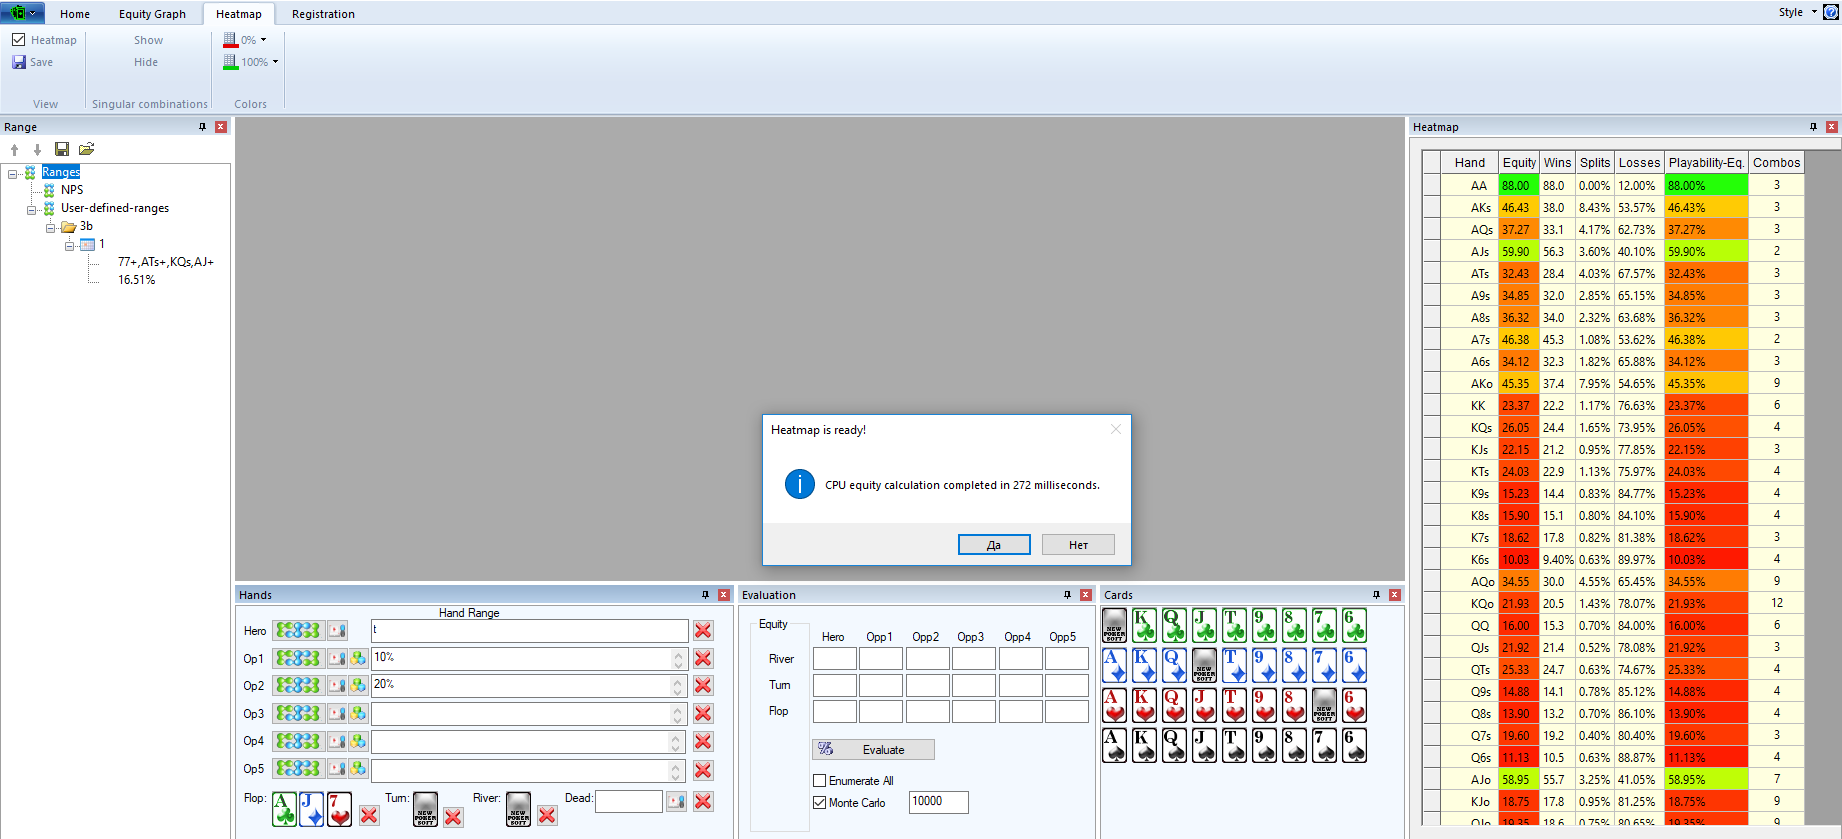The width and height of the screenshot is (1842, 839).
Task: Click the Да button in the dialog
Action: point(993,545)
